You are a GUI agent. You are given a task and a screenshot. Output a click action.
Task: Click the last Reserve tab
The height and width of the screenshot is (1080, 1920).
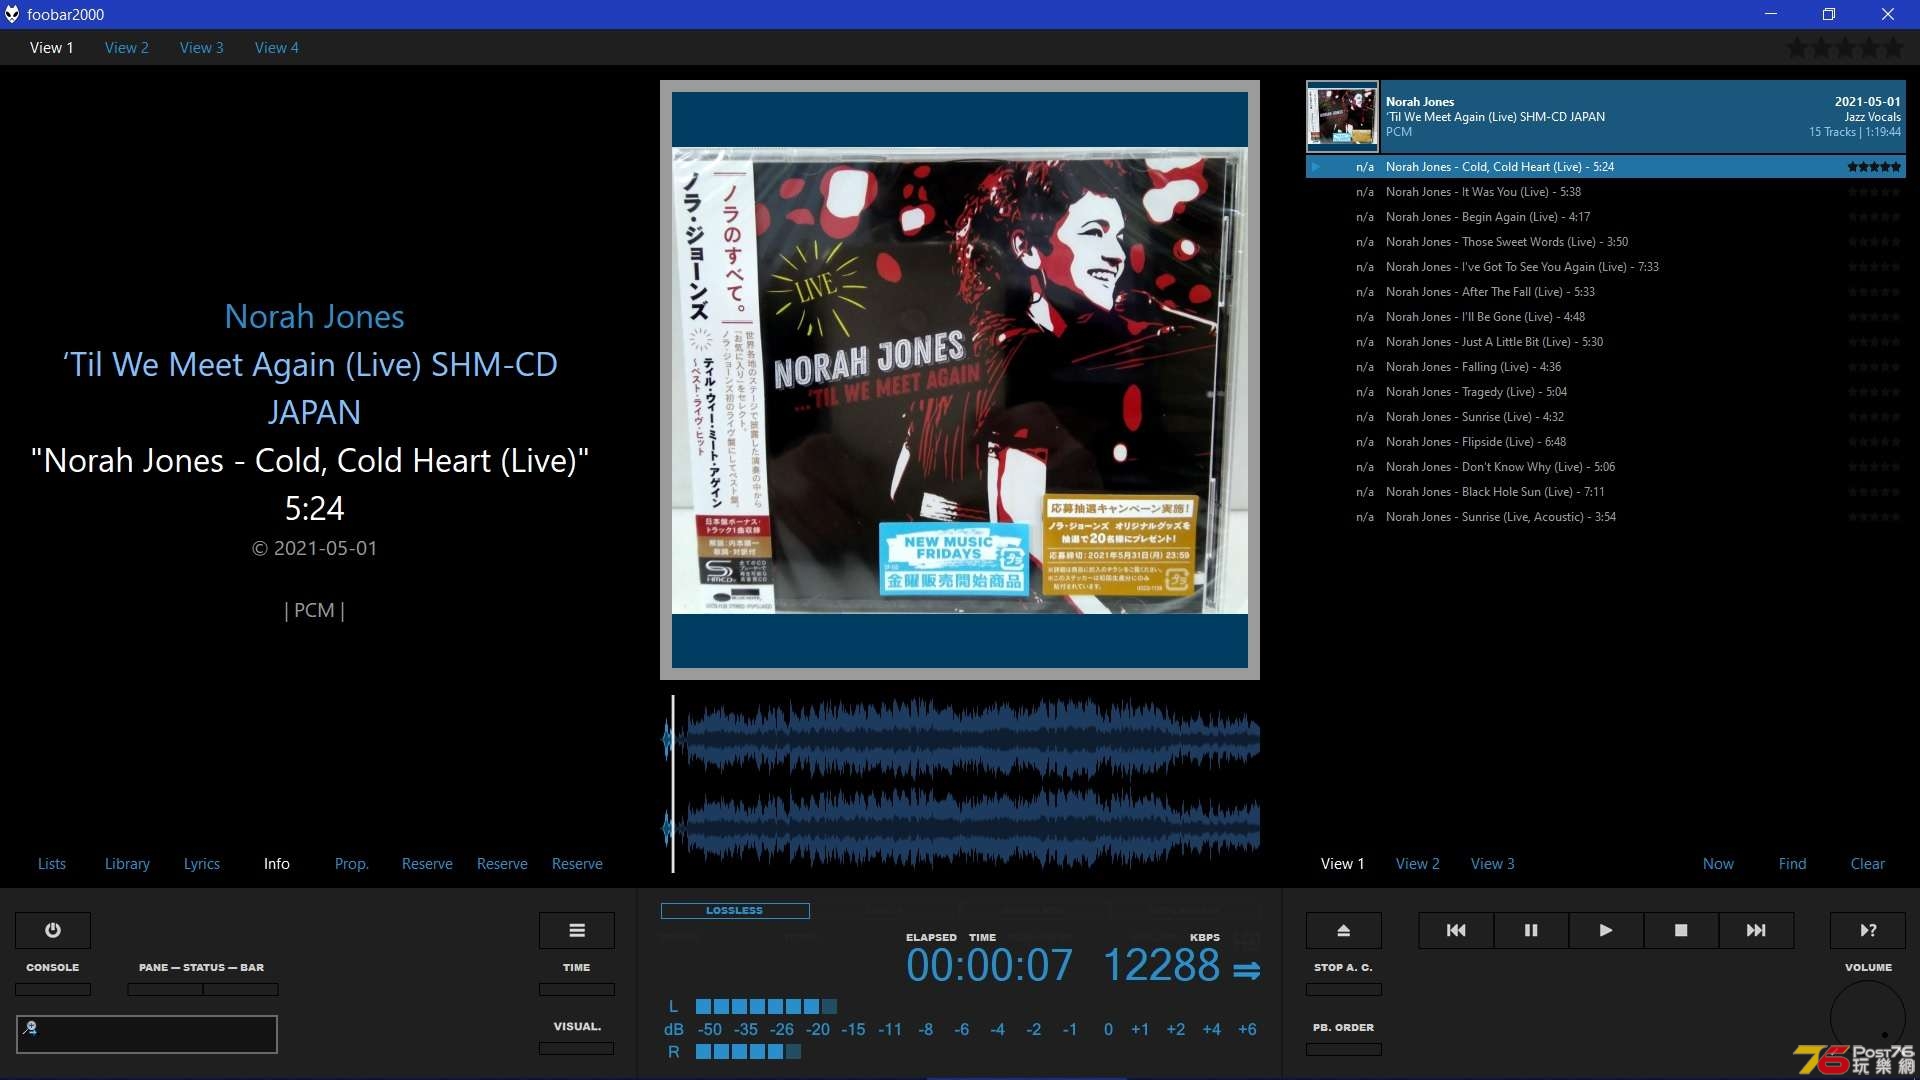577,864
